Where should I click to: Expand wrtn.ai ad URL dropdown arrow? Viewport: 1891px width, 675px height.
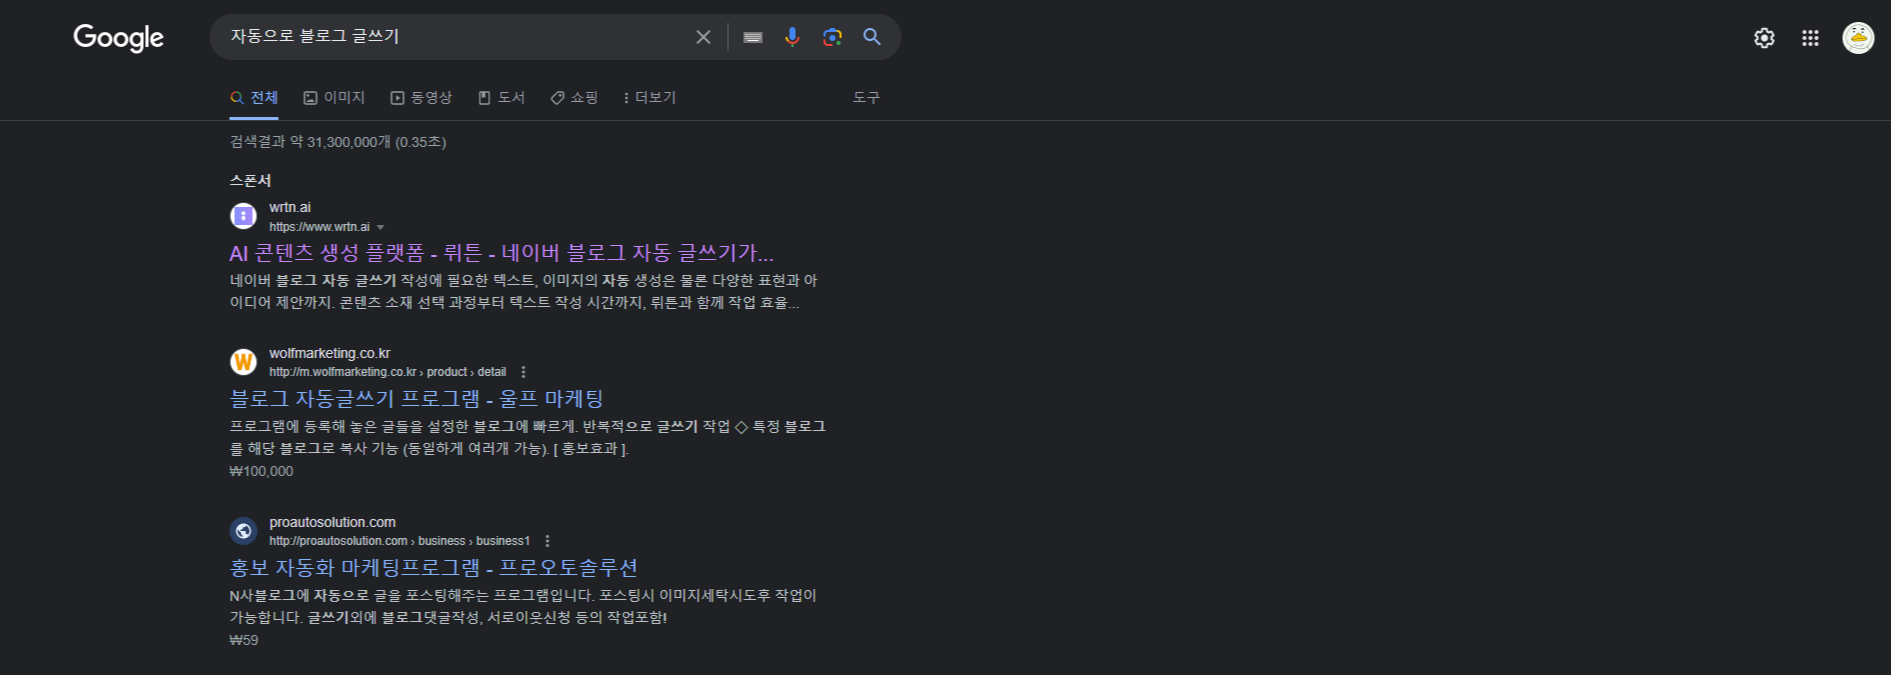[380, 228]
